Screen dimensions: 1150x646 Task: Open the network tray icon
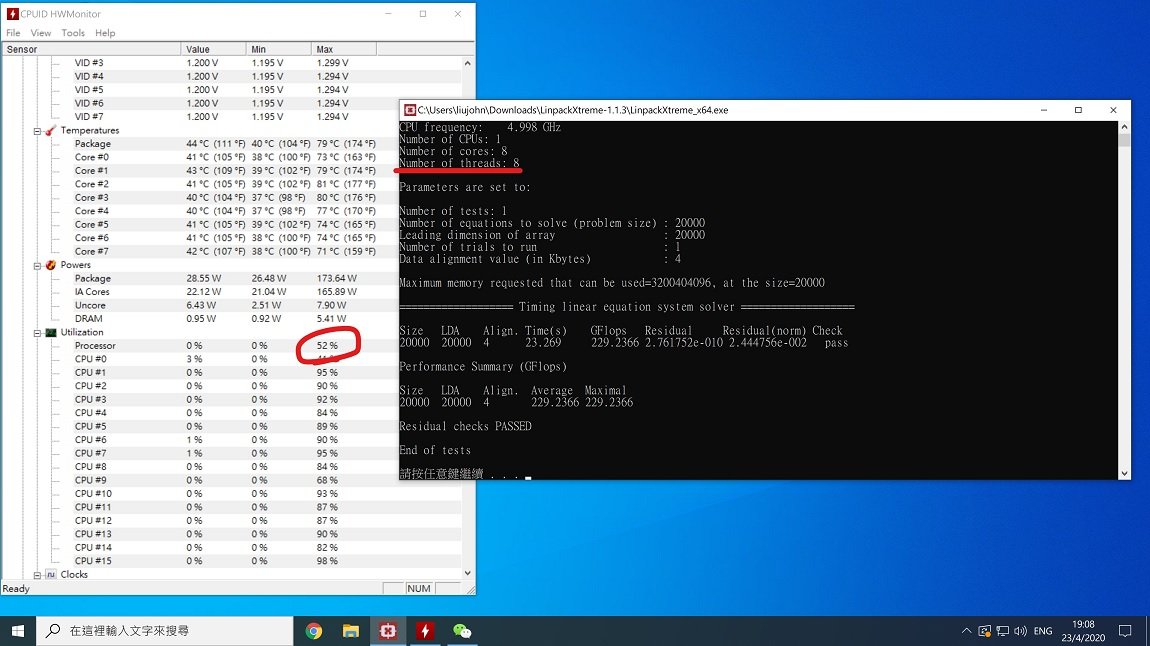point(1003,631)
